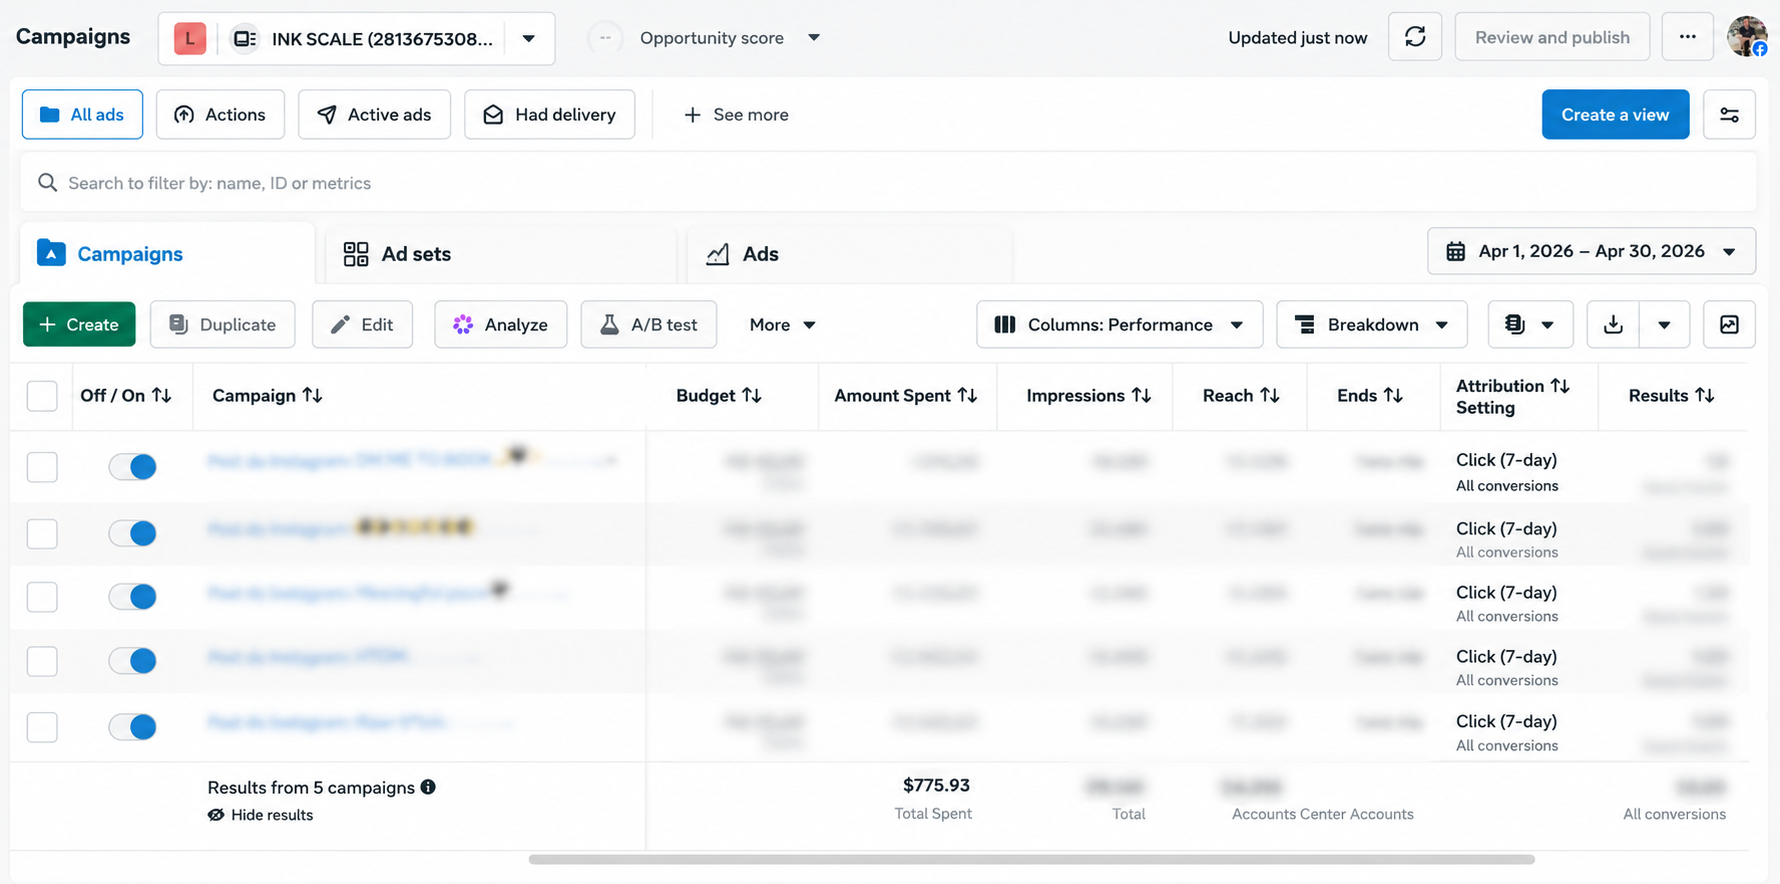Click the ad account icon beside INK SCALE
This screenshot has width=1780, height=884.
244,39
